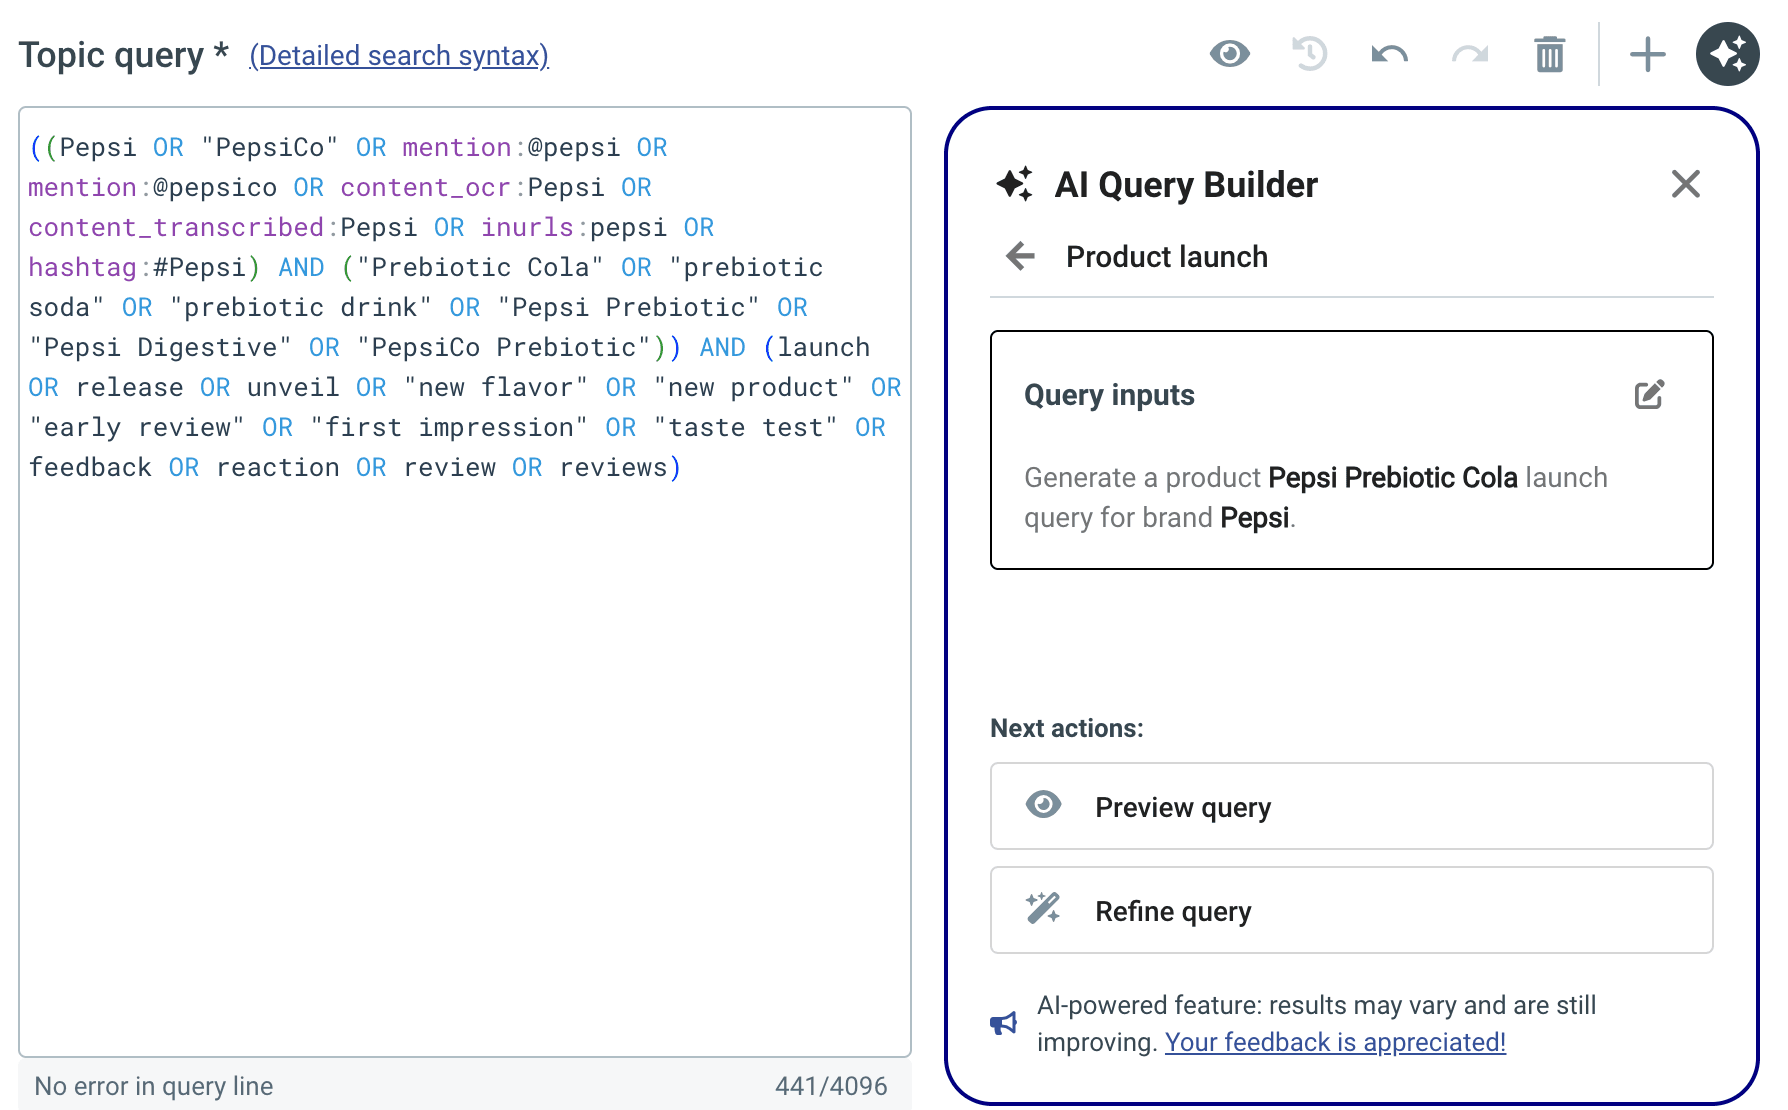Follow the 'Your feedback is appreciated!' link
The width and height of the screenshot is (1788, 1110).
coord(1334,1042)
